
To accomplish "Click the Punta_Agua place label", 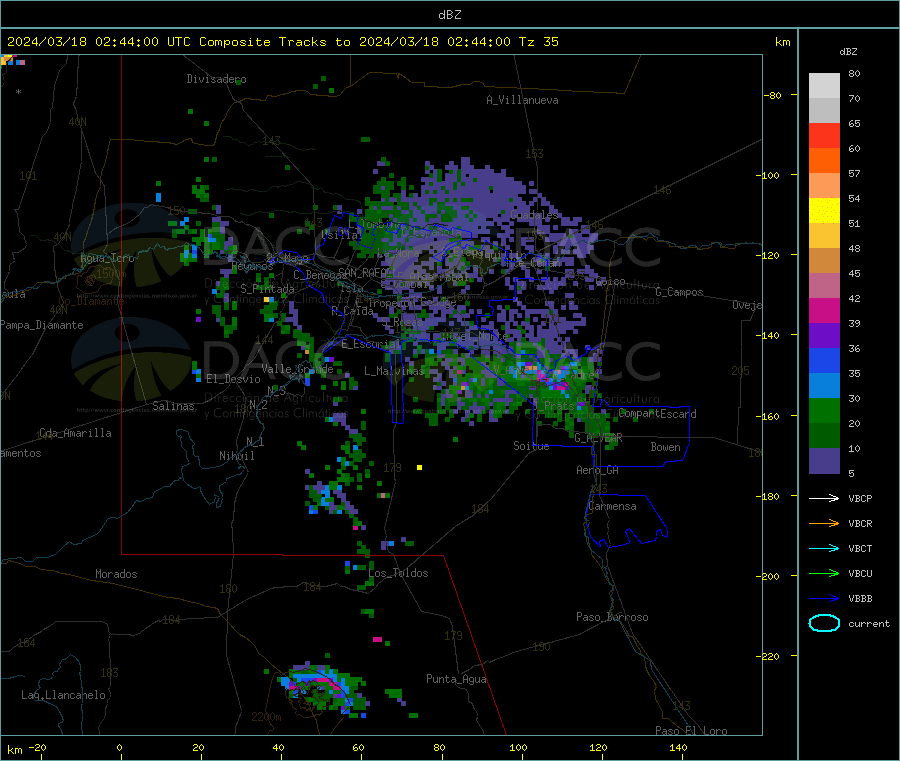I will coord(456,679).
